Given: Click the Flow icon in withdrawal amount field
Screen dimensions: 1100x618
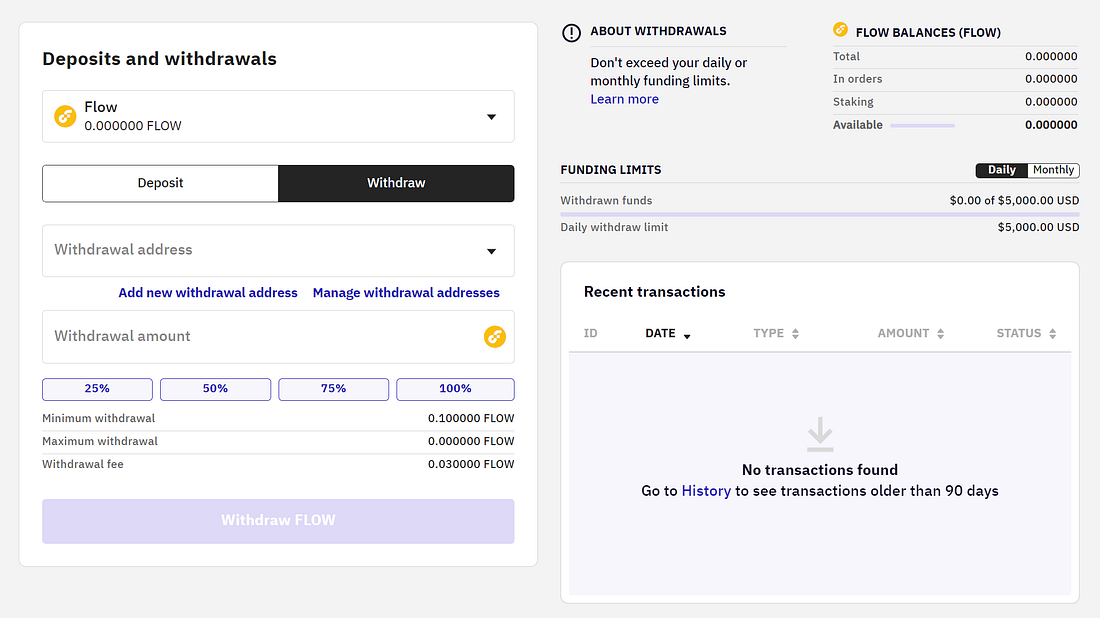Looking at the screenshot, I should coord(495,337).
